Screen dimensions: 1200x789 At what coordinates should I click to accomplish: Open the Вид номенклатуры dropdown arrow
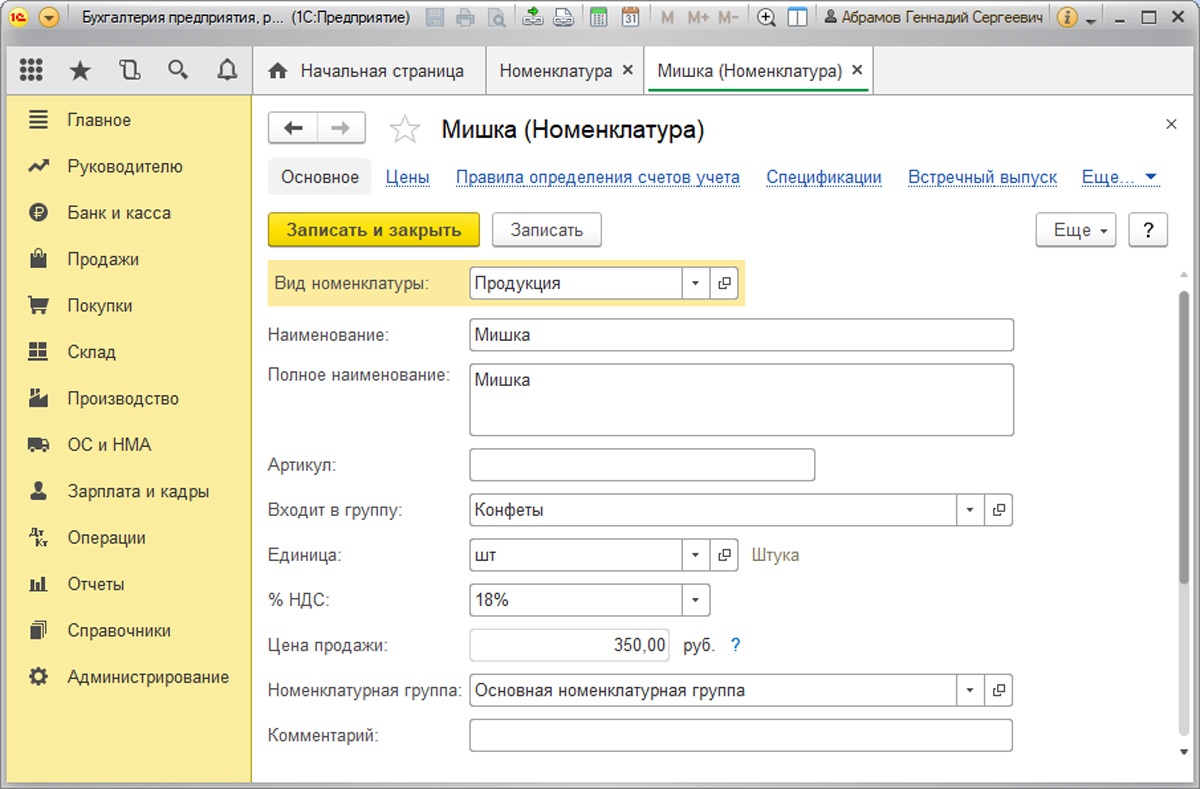[695, 283]
